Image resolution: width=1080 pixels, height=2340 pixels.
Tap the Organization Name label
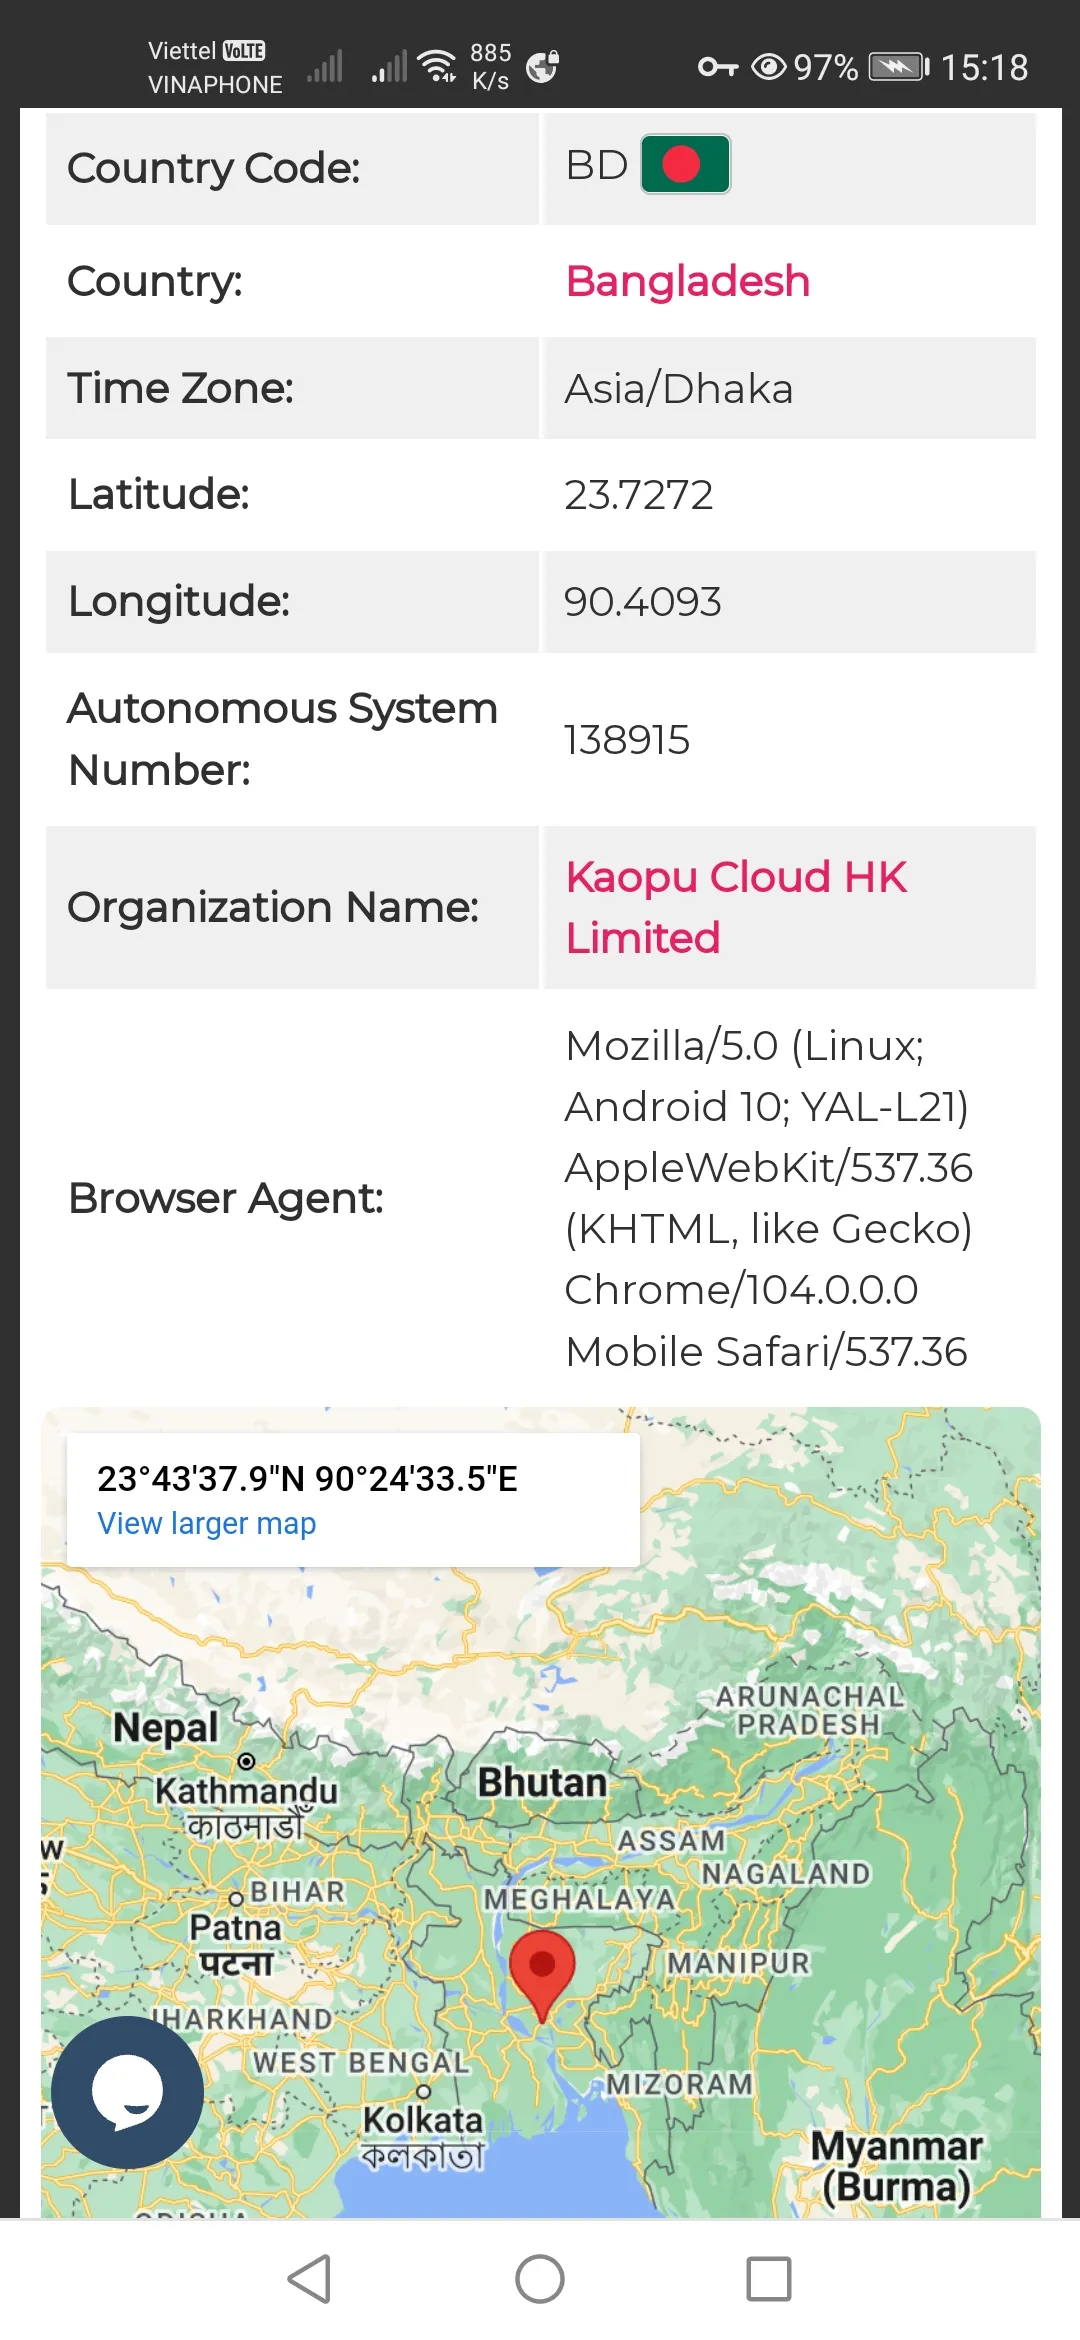273,907
